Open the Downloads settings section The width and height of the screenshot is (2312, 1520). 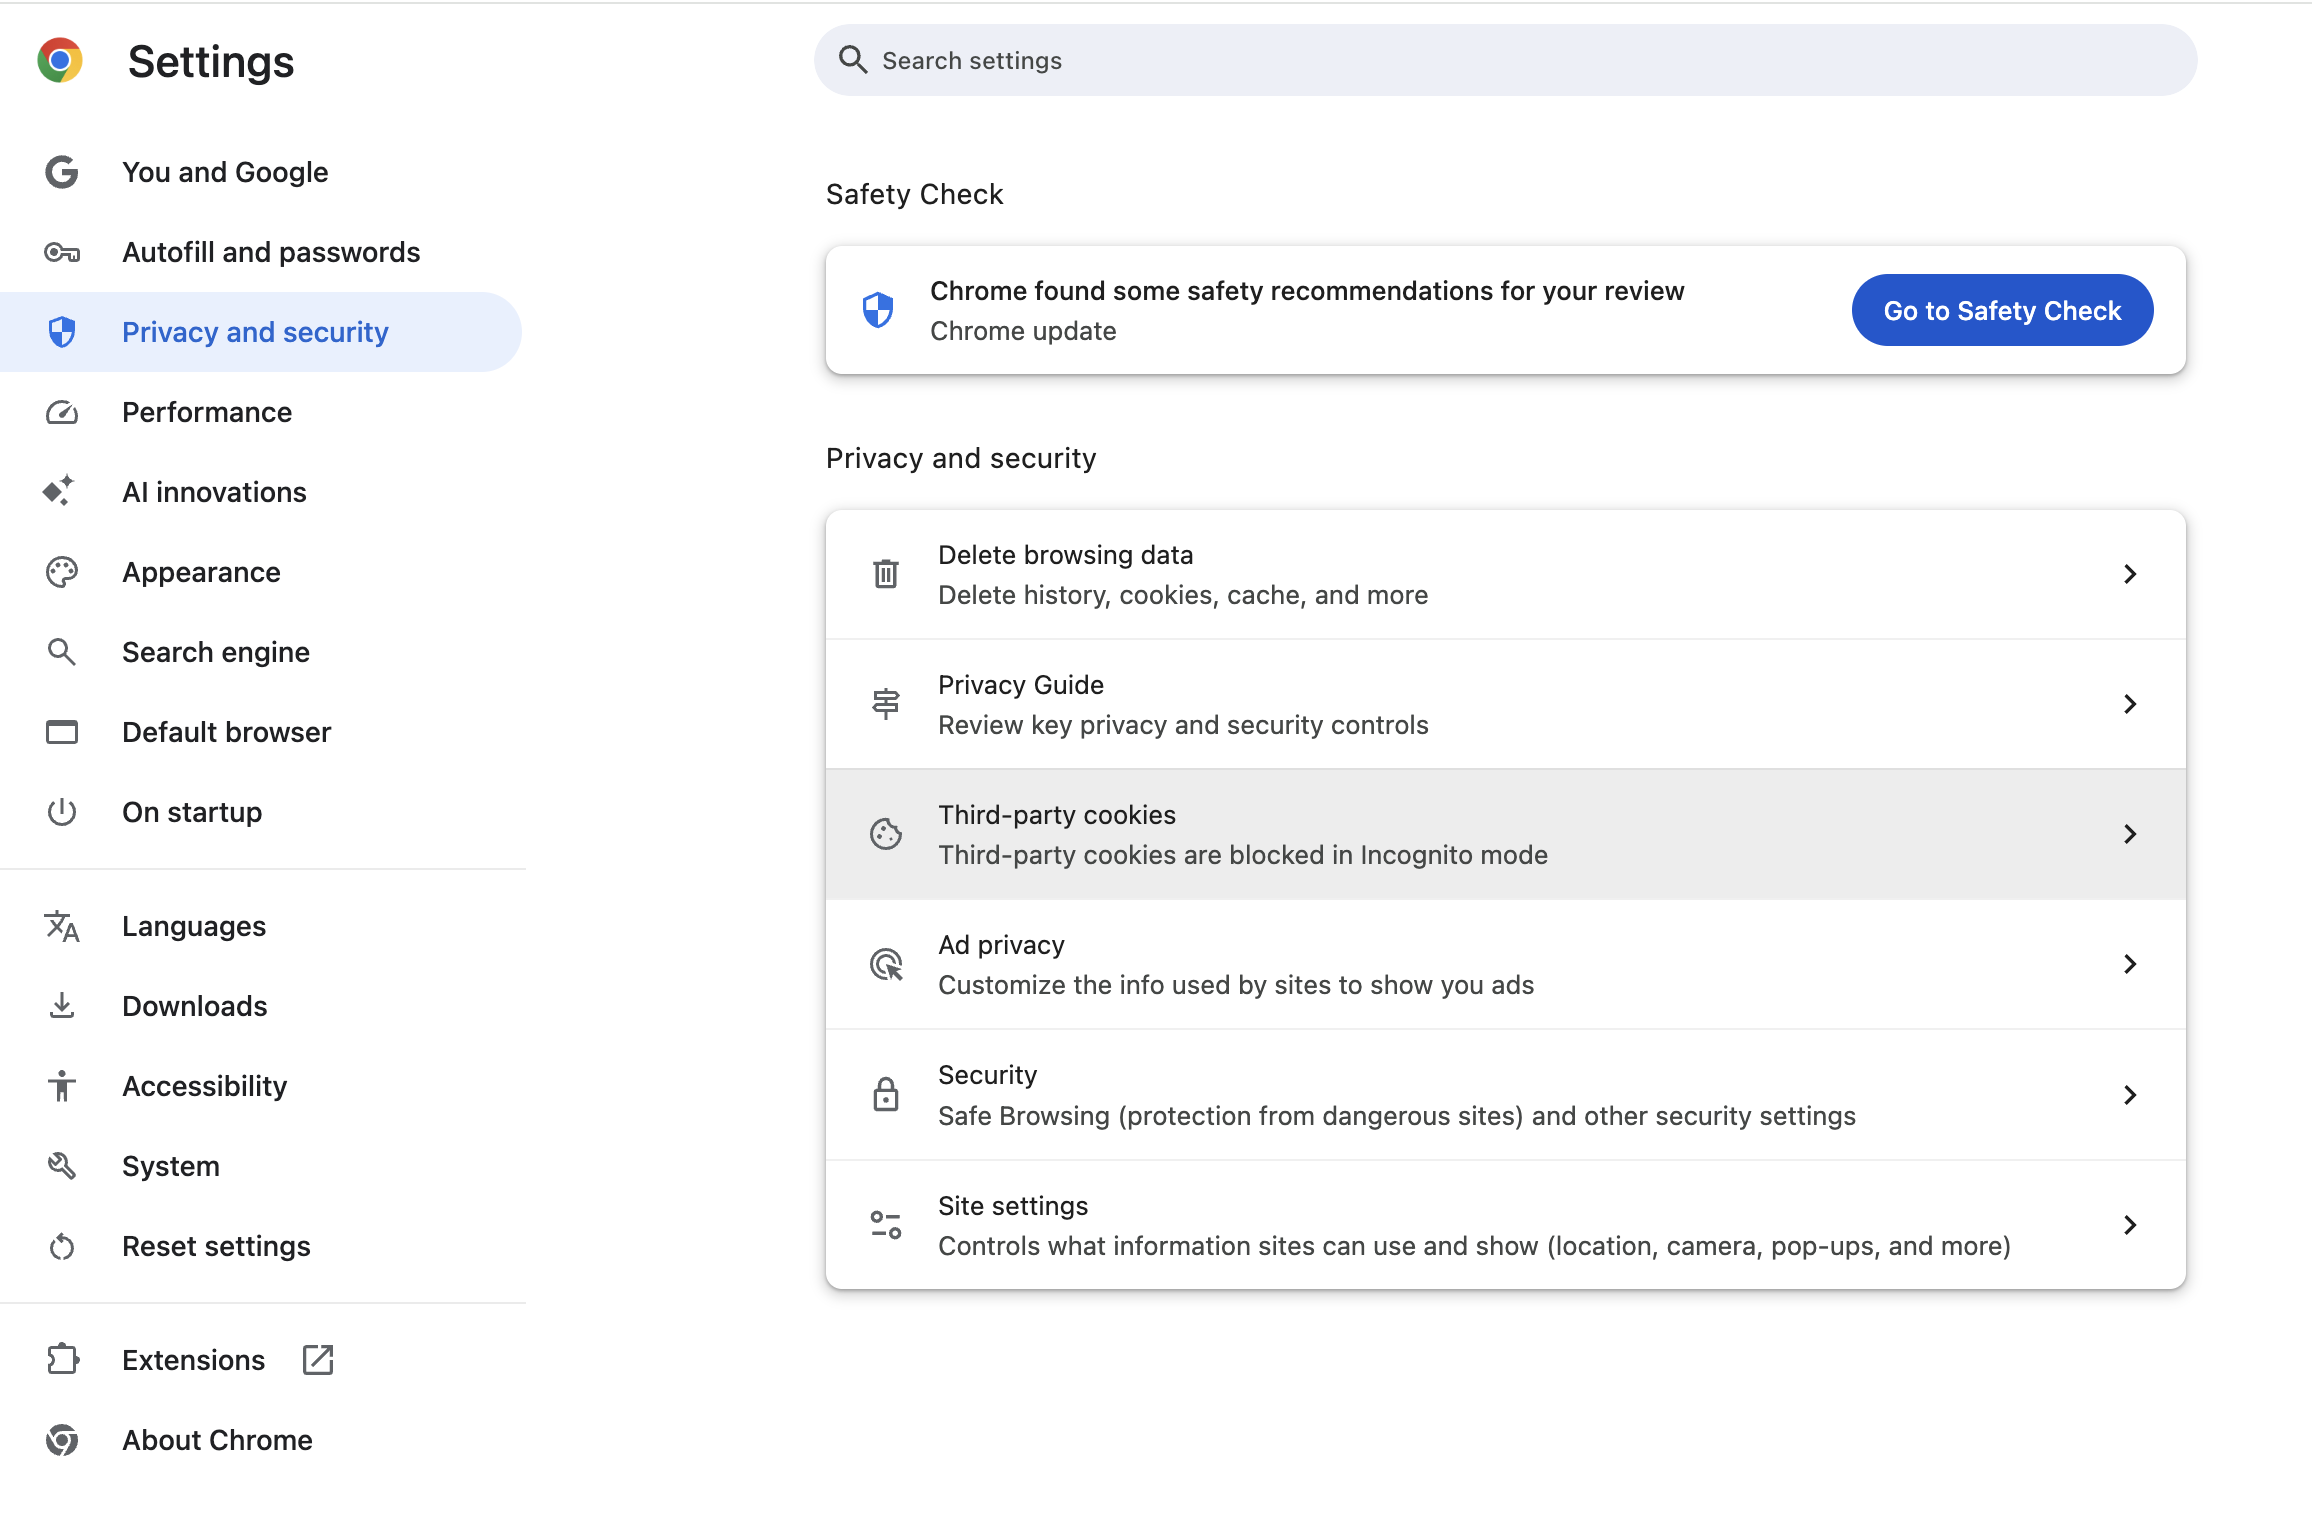[x=195, y=1006]
